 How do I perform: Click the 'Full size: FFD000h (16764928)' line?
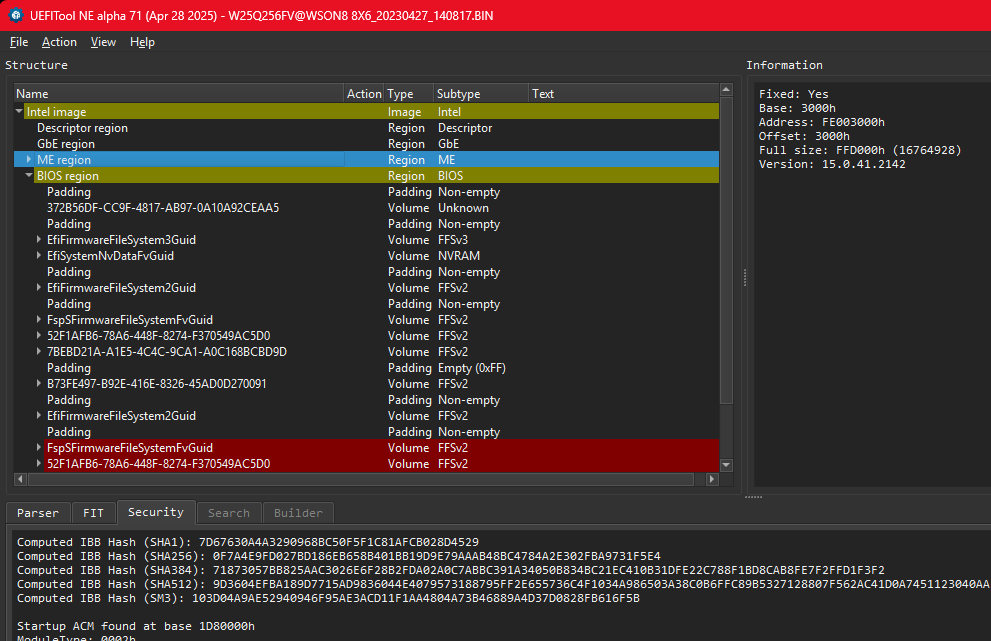[860, 150]
